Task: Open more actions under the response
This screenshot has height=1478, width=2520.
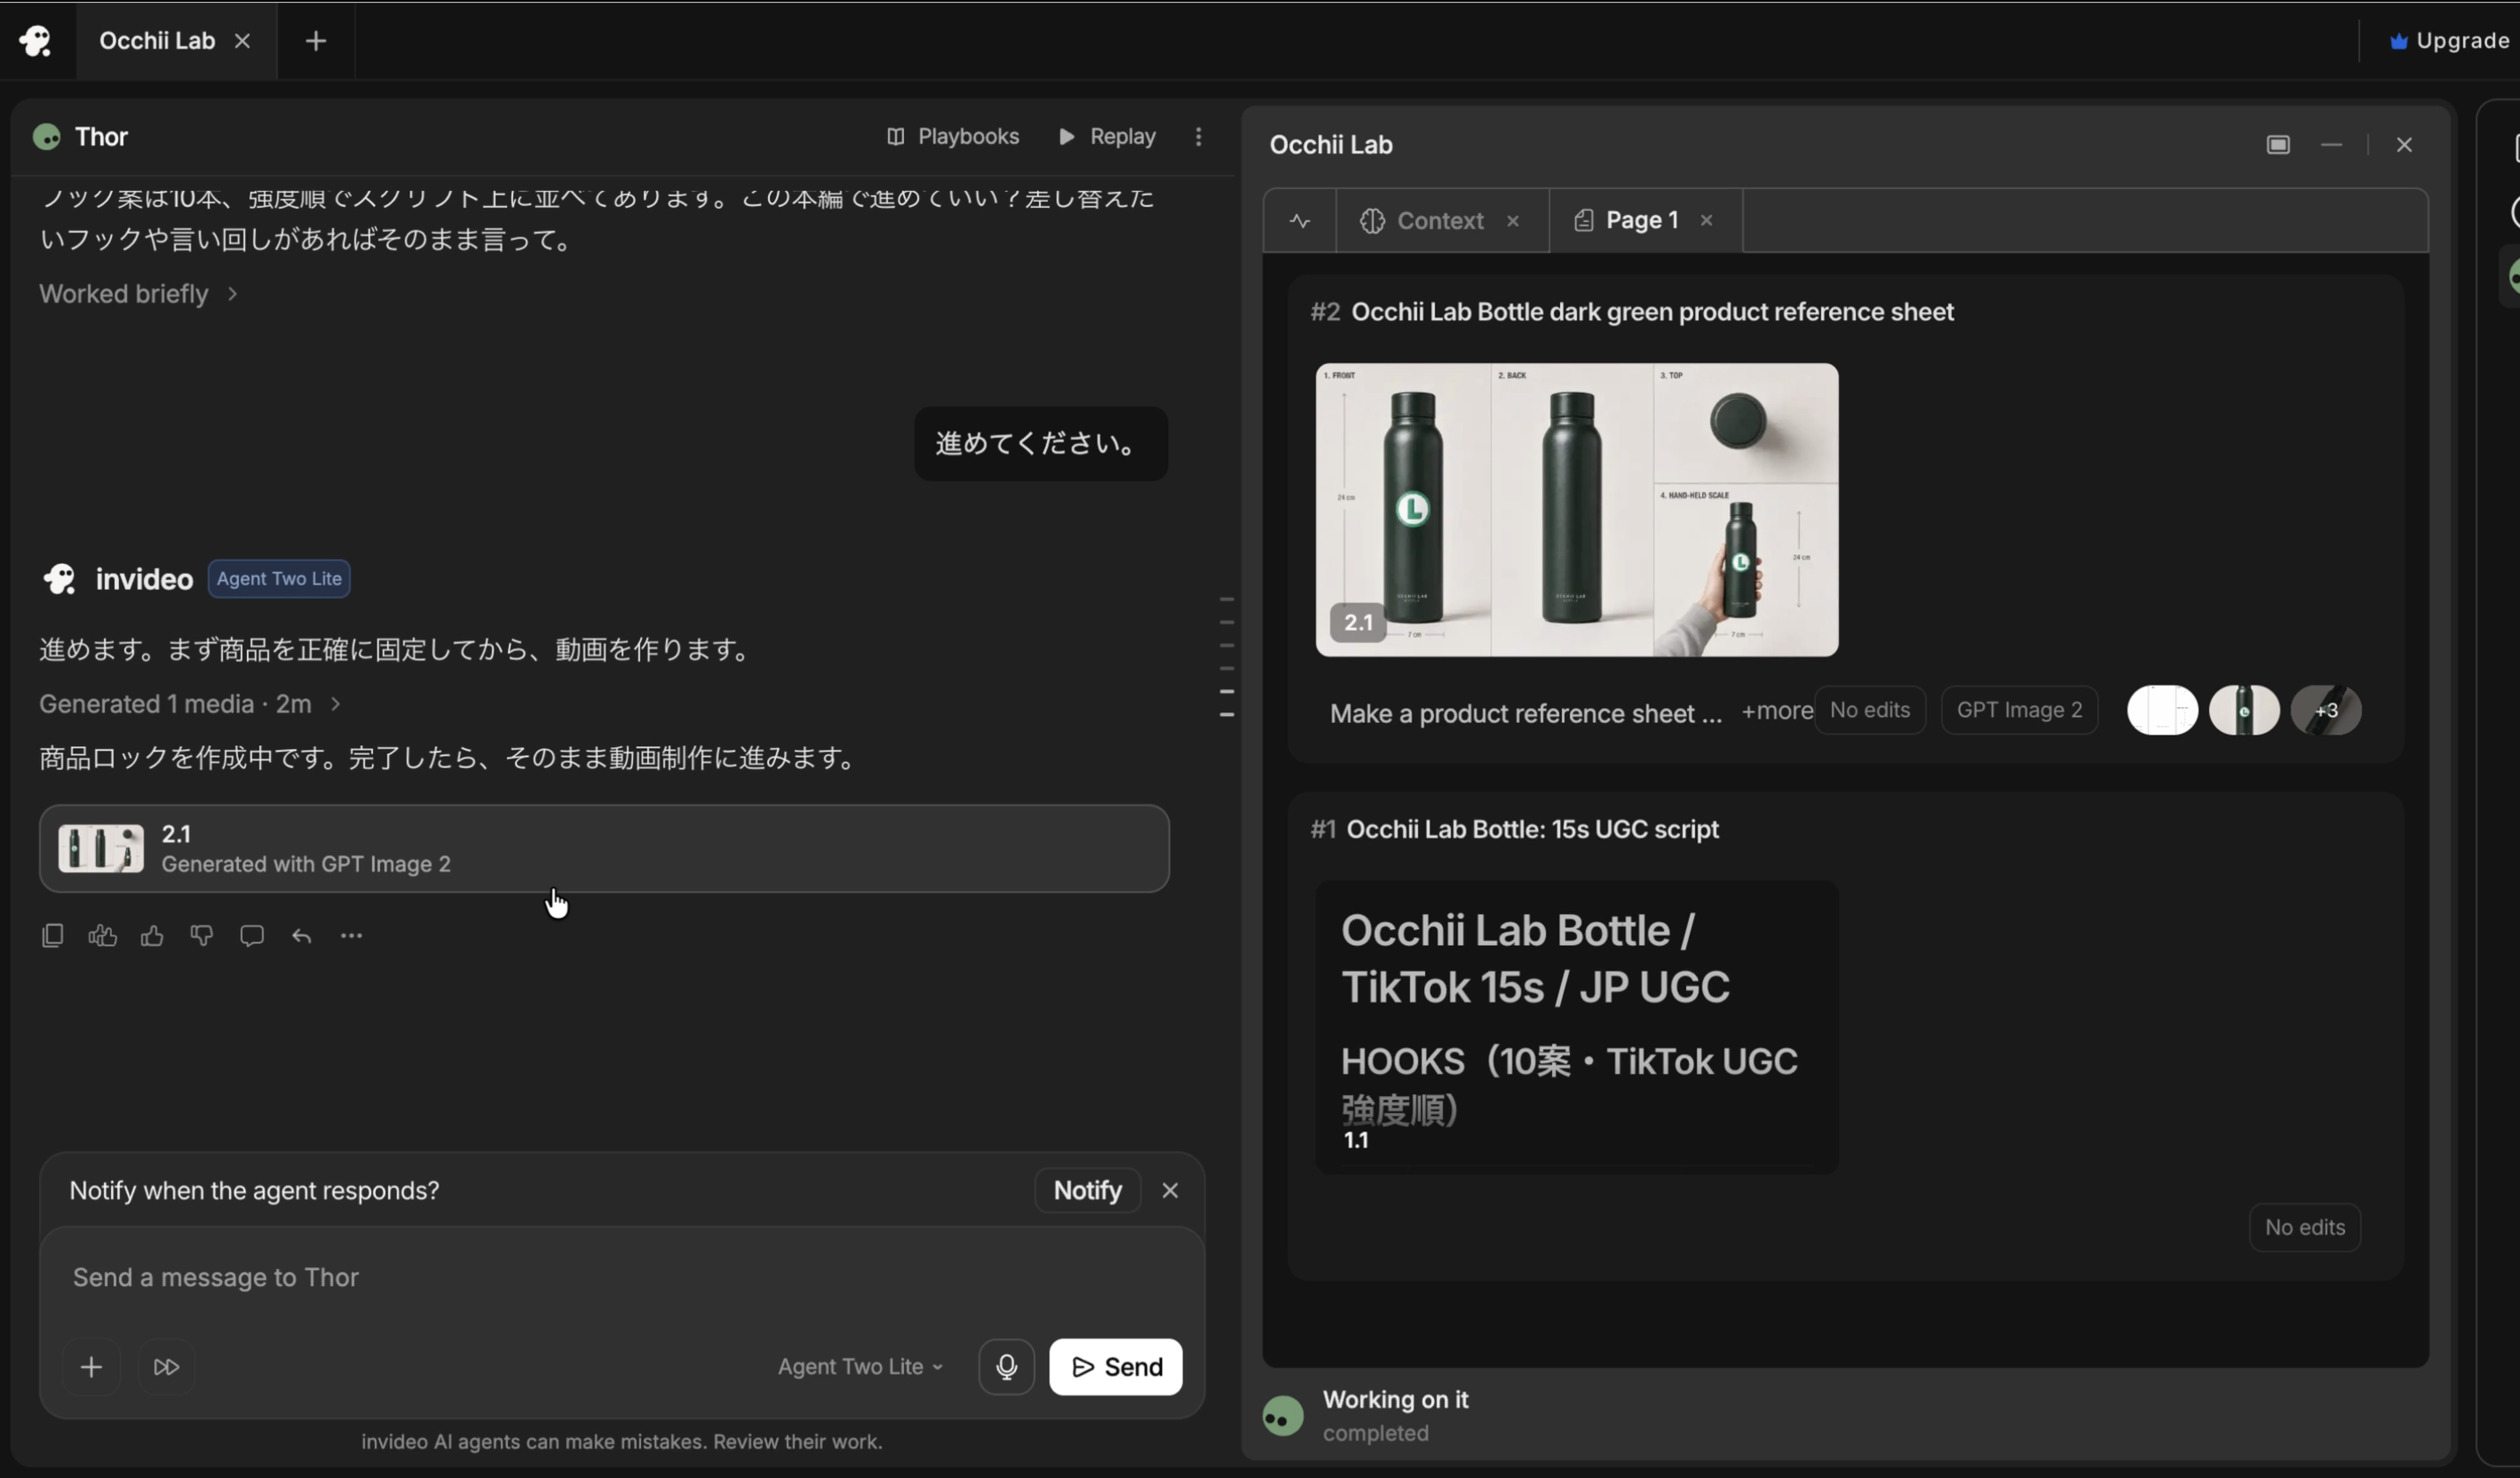Action: (351, 936)
